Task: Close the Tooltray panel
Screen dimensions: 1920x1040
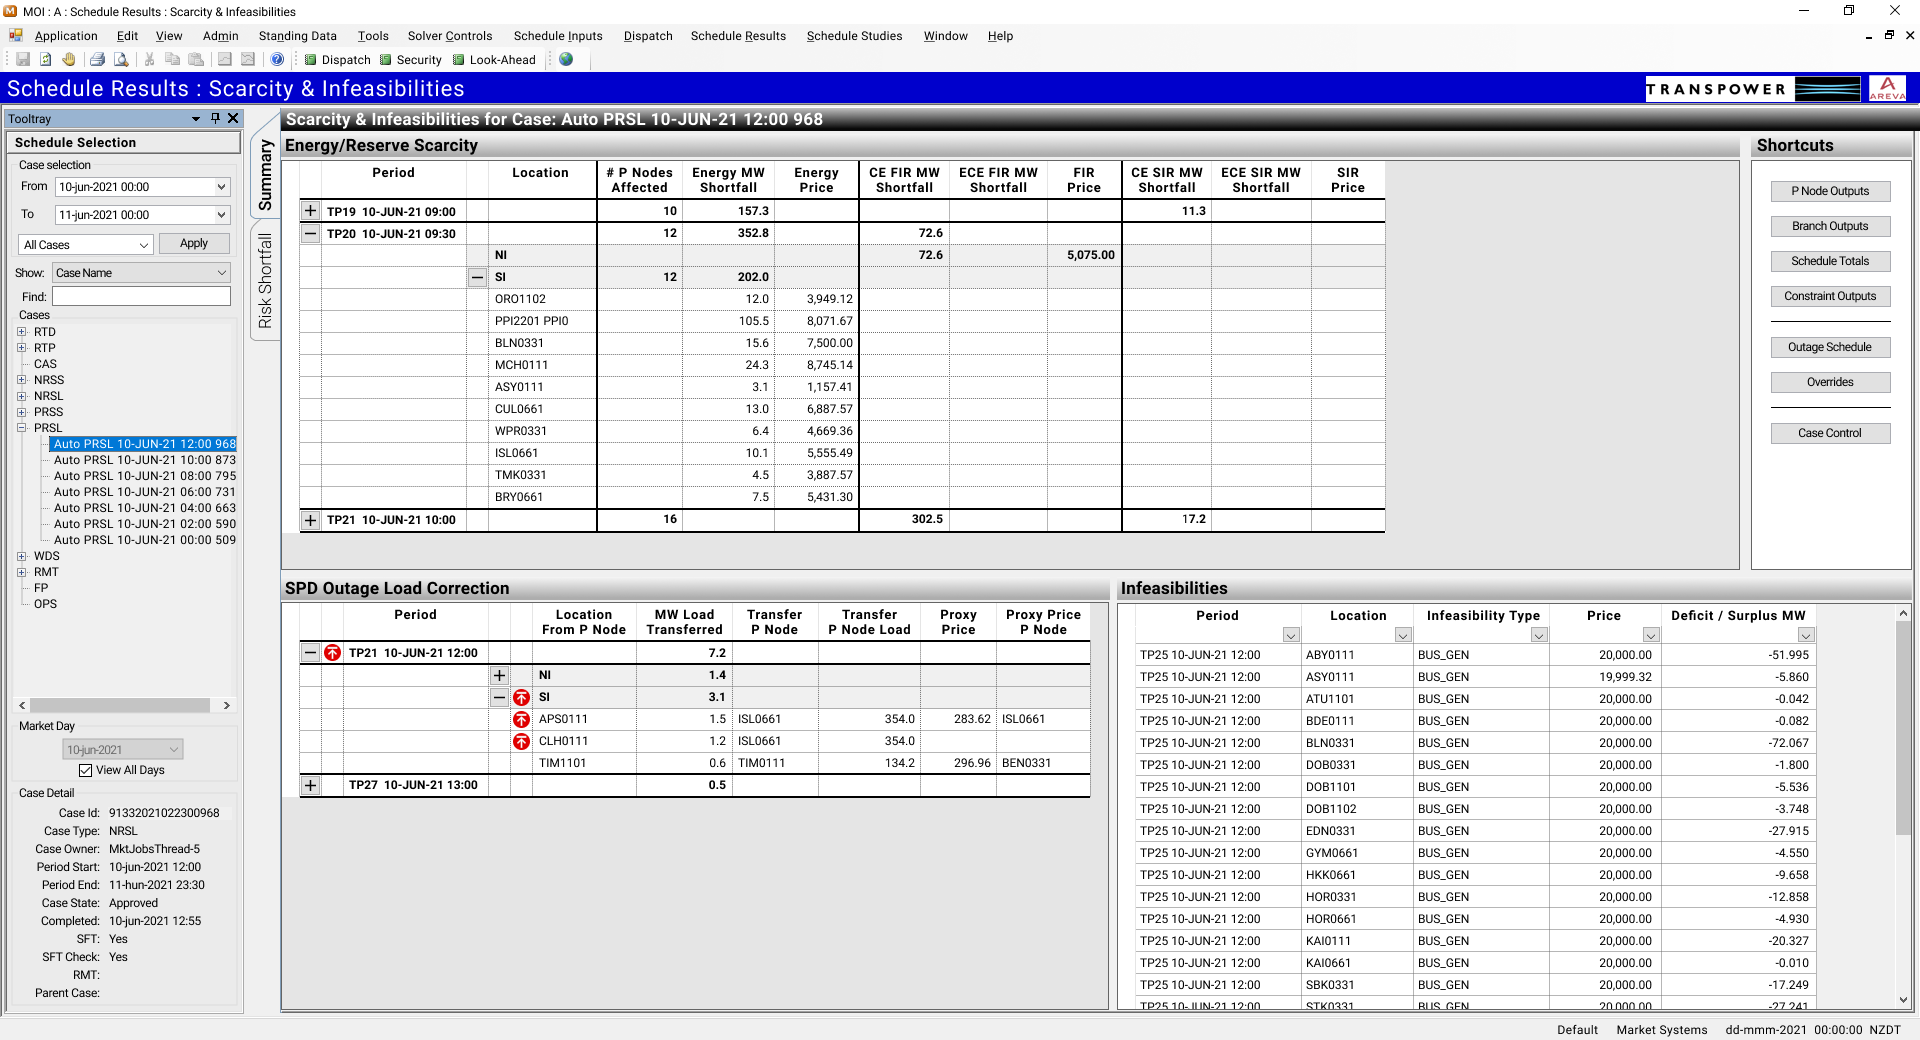Action: [233, 118]
